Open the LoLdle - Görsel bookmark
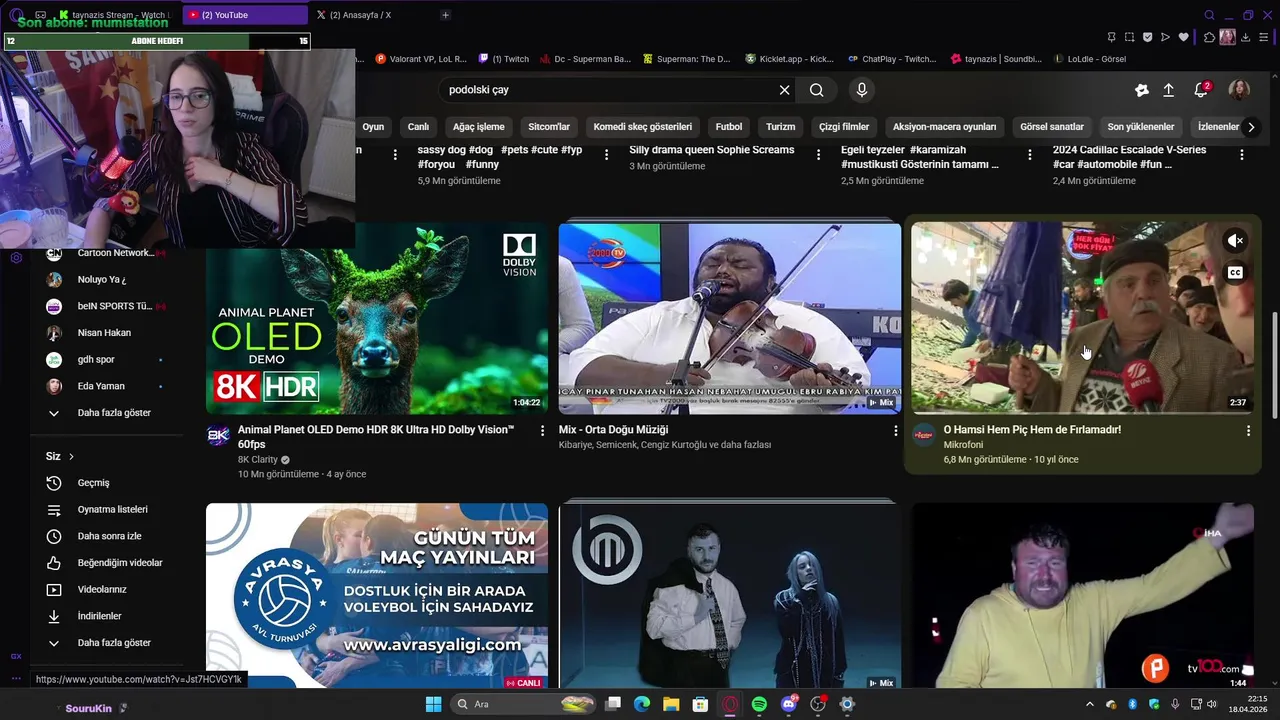The image size is (1280, 720). coord(1089,59)
